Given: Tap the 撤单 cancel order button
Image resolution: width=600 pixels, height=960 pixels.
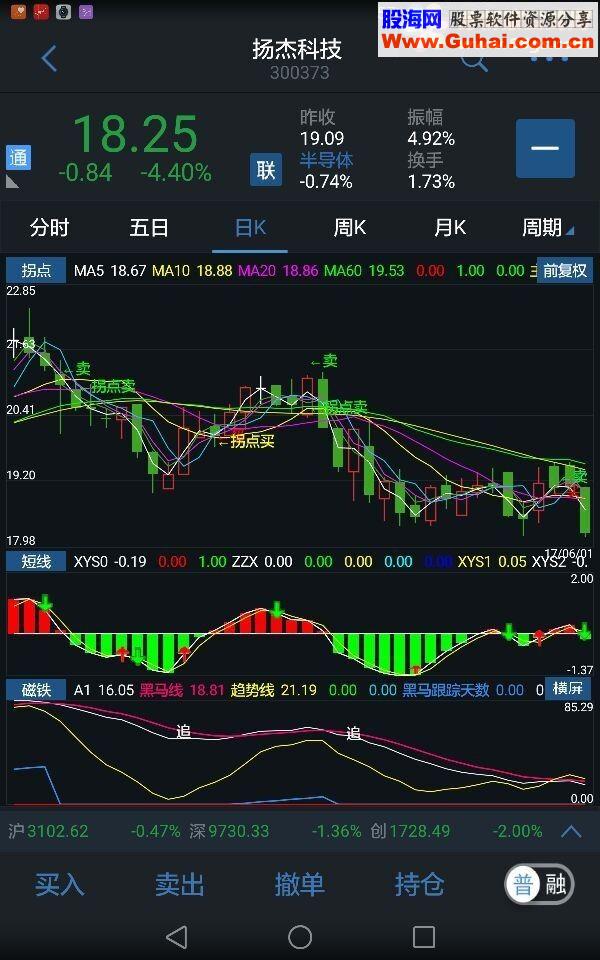Looking at the screenshot, I should click(x=299, y=885).
